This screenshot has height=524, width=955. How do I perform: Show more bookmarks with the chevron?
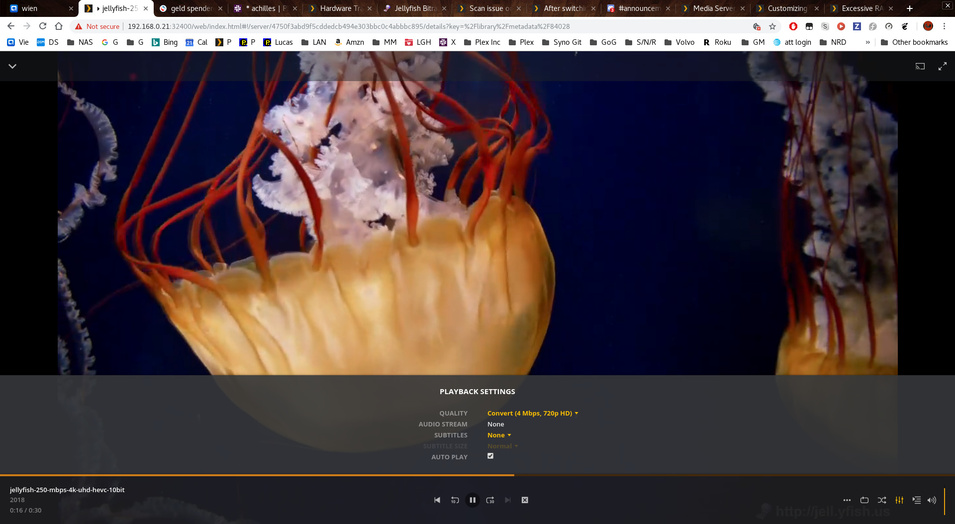pos(867,42)
